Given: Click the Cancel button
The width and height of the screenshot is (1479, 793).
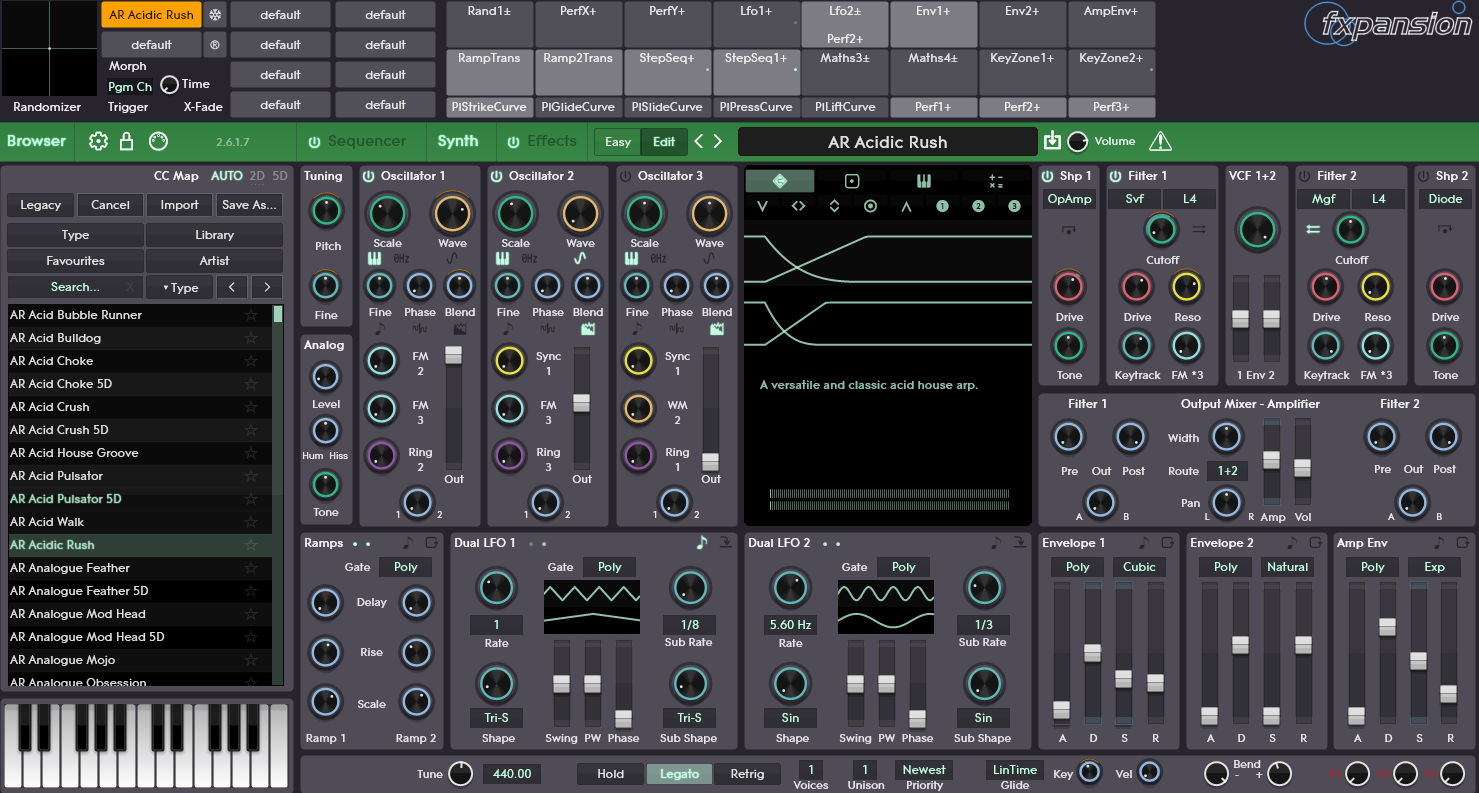Looking at the screenshot, I should tap(110, 205).
